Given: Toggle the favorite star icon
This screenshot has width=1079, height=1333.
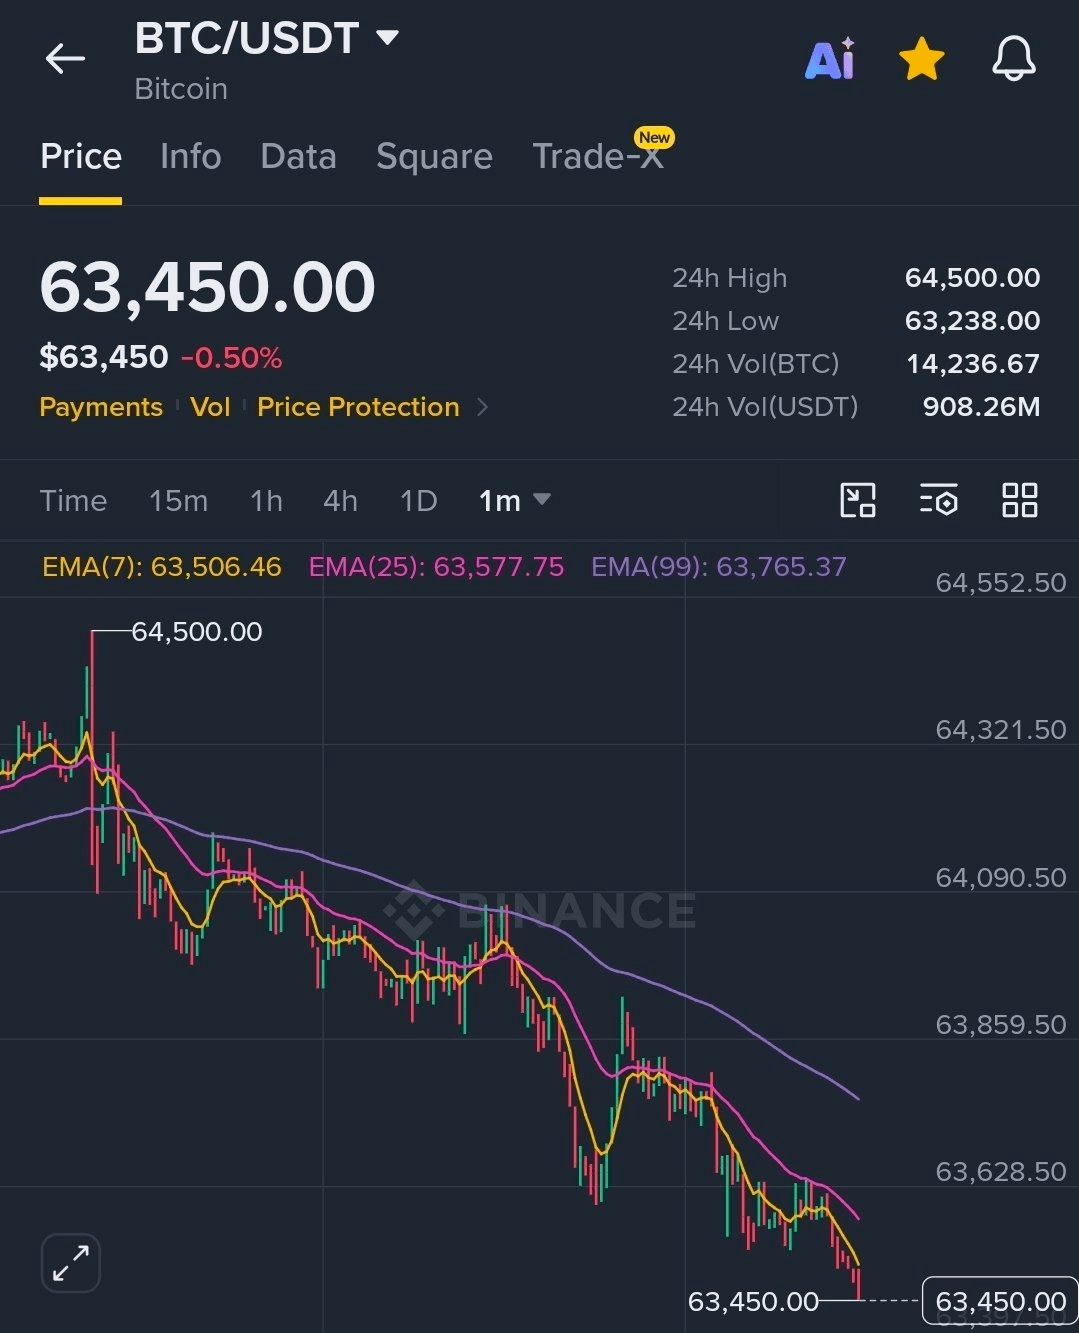Looking at the screenshot, I should point(921,59).
